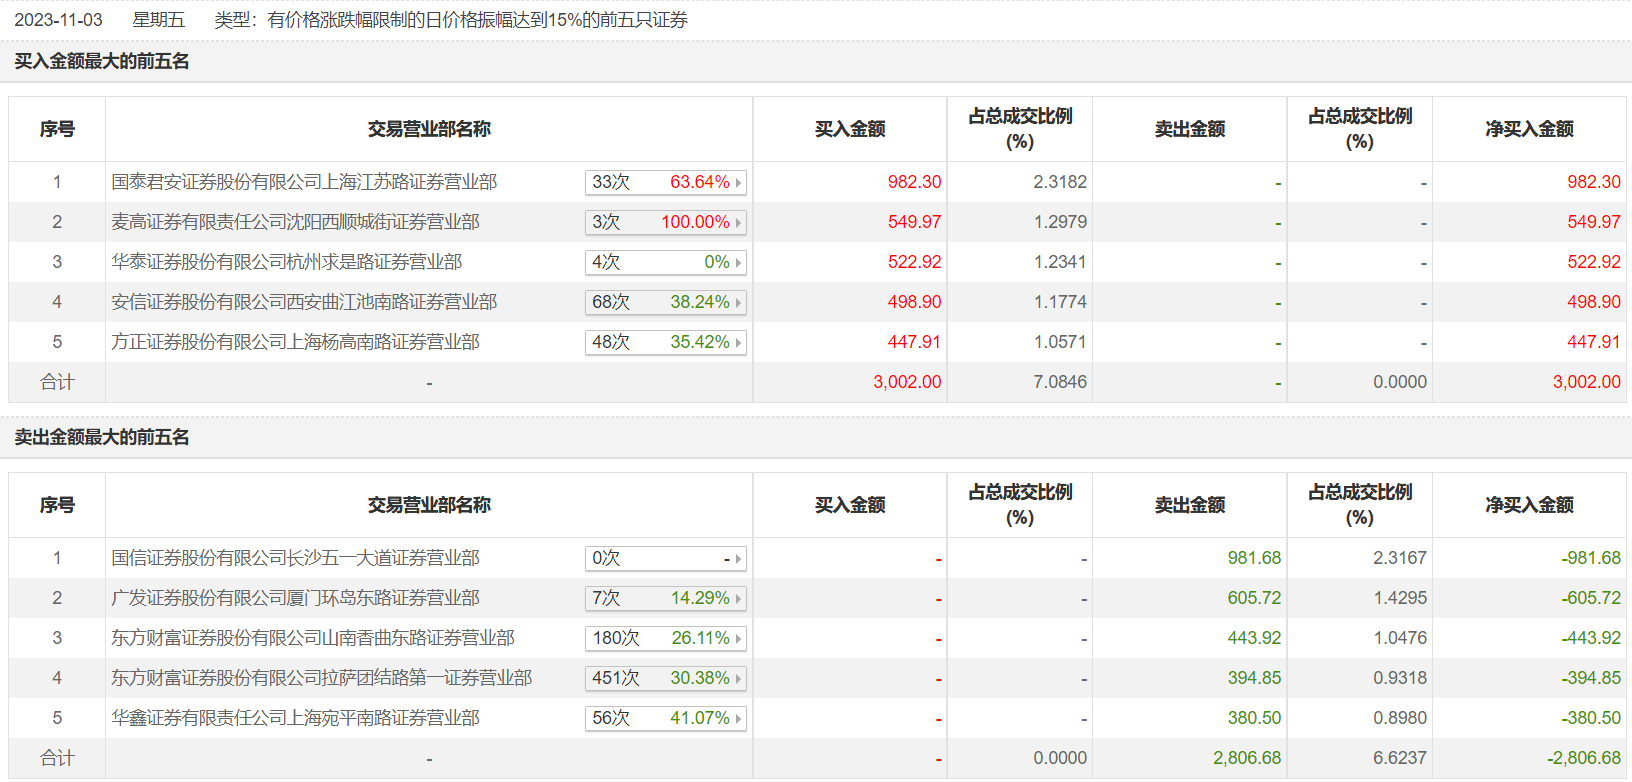Open 东方财富证券山南香曲东路证券营业部 link
This screenshot has width=1632, height=782.
(x=313, y=638)
